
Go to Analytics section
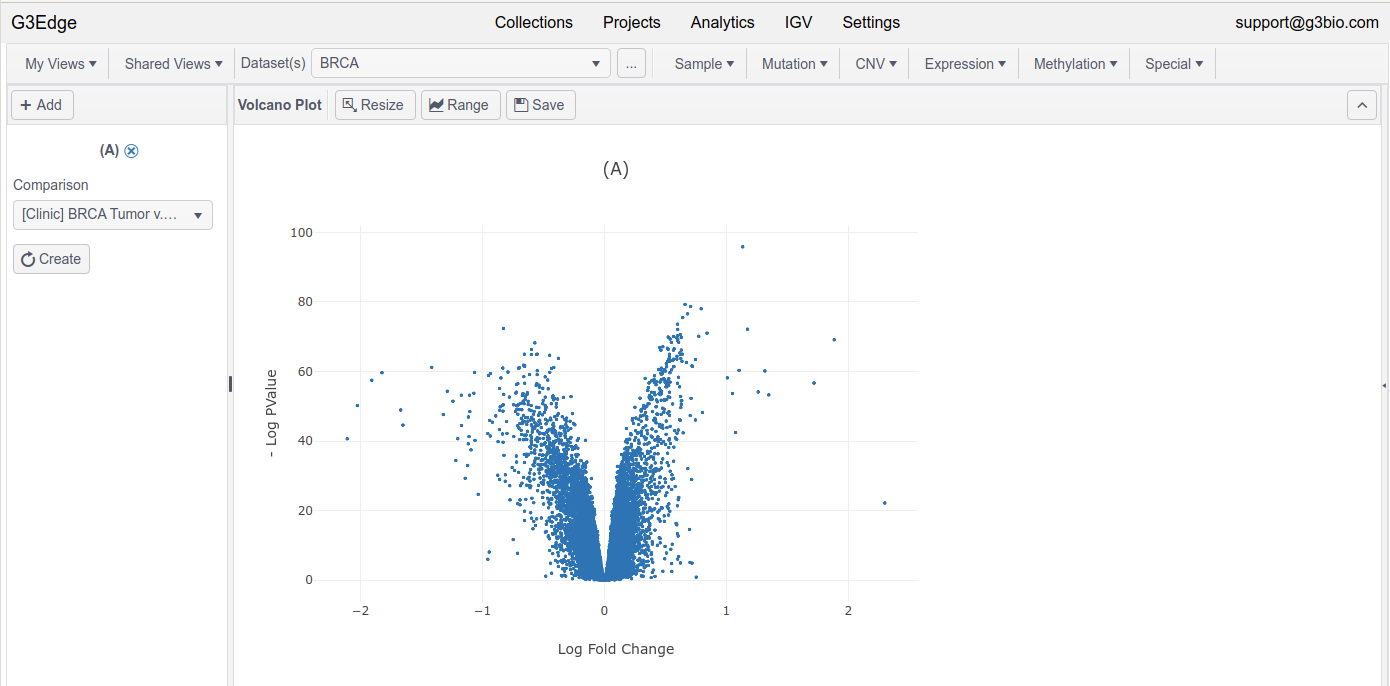coord(723,22)
